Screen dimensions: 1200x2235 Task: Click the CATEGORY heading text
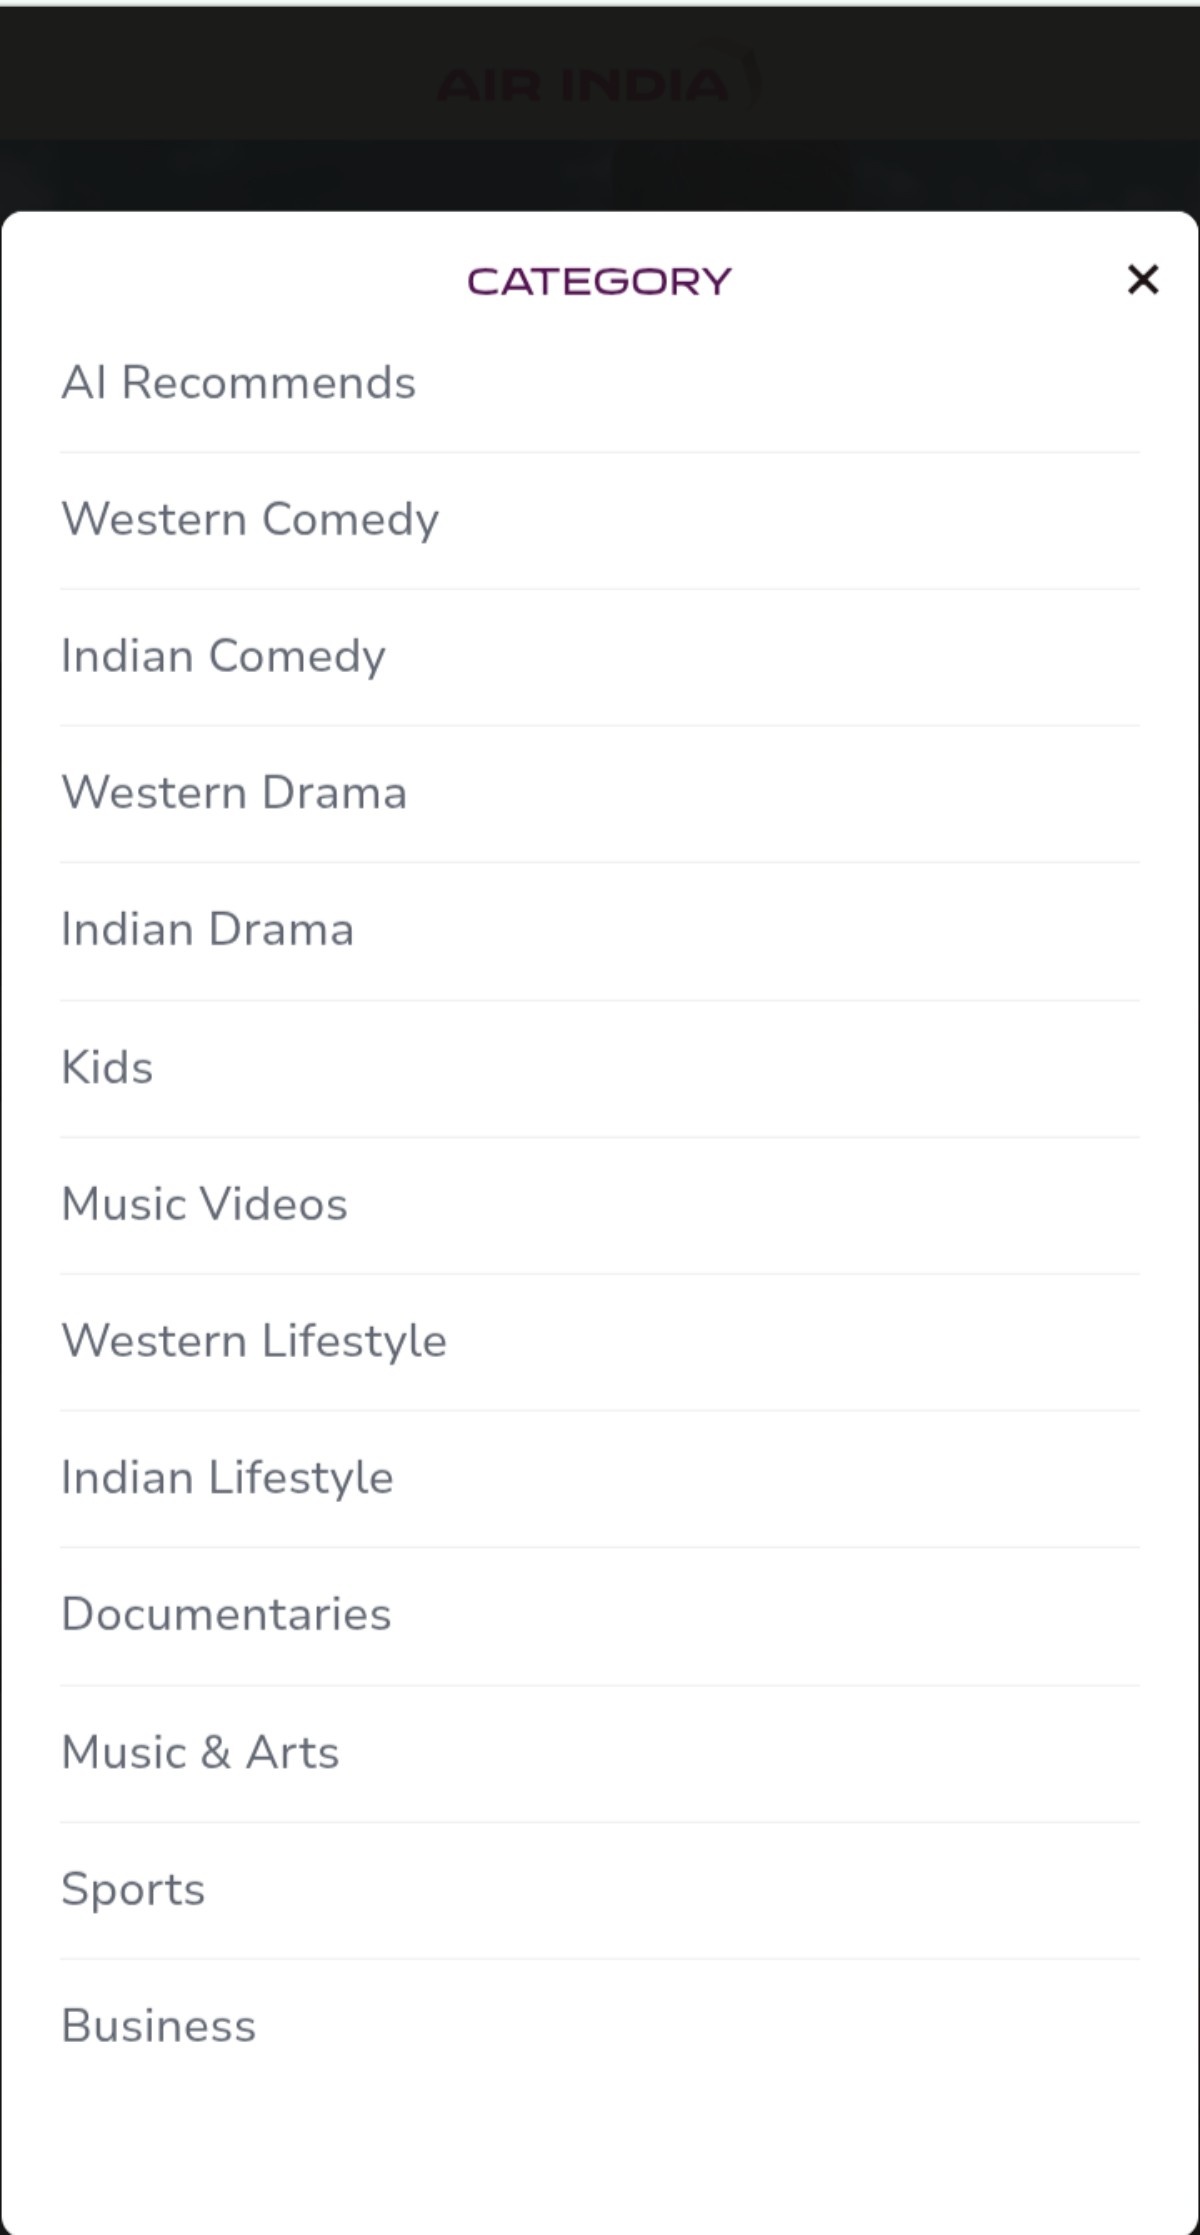599,281
